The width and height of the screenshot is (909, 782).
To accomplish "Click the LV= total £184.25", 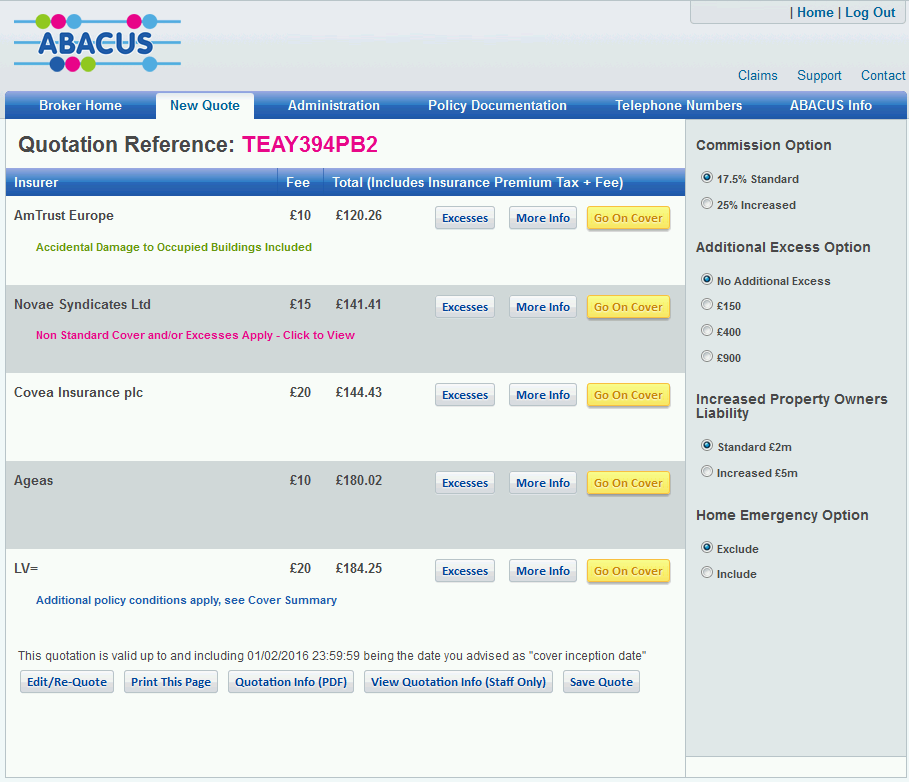I will click(x=359, y=569).
